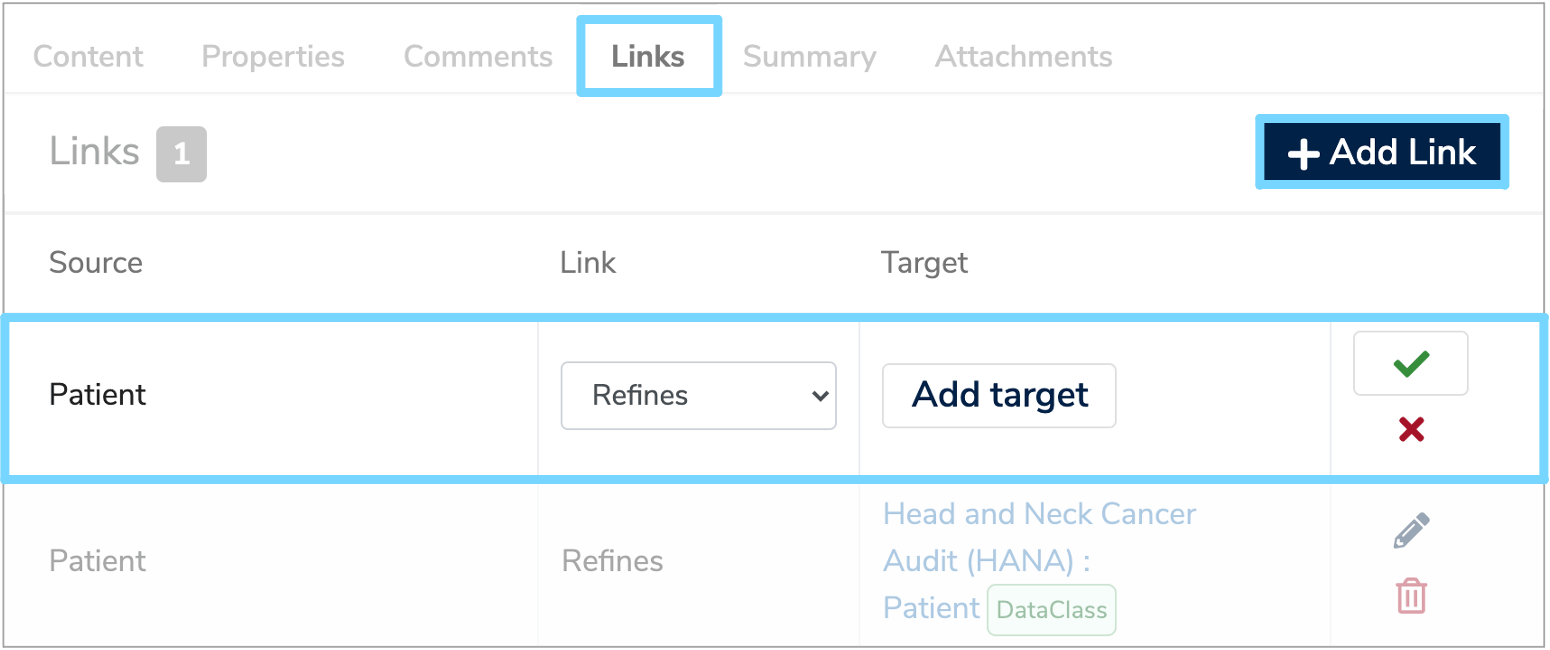
Task: View the Comments tab
Action: (x=477, y=57)
